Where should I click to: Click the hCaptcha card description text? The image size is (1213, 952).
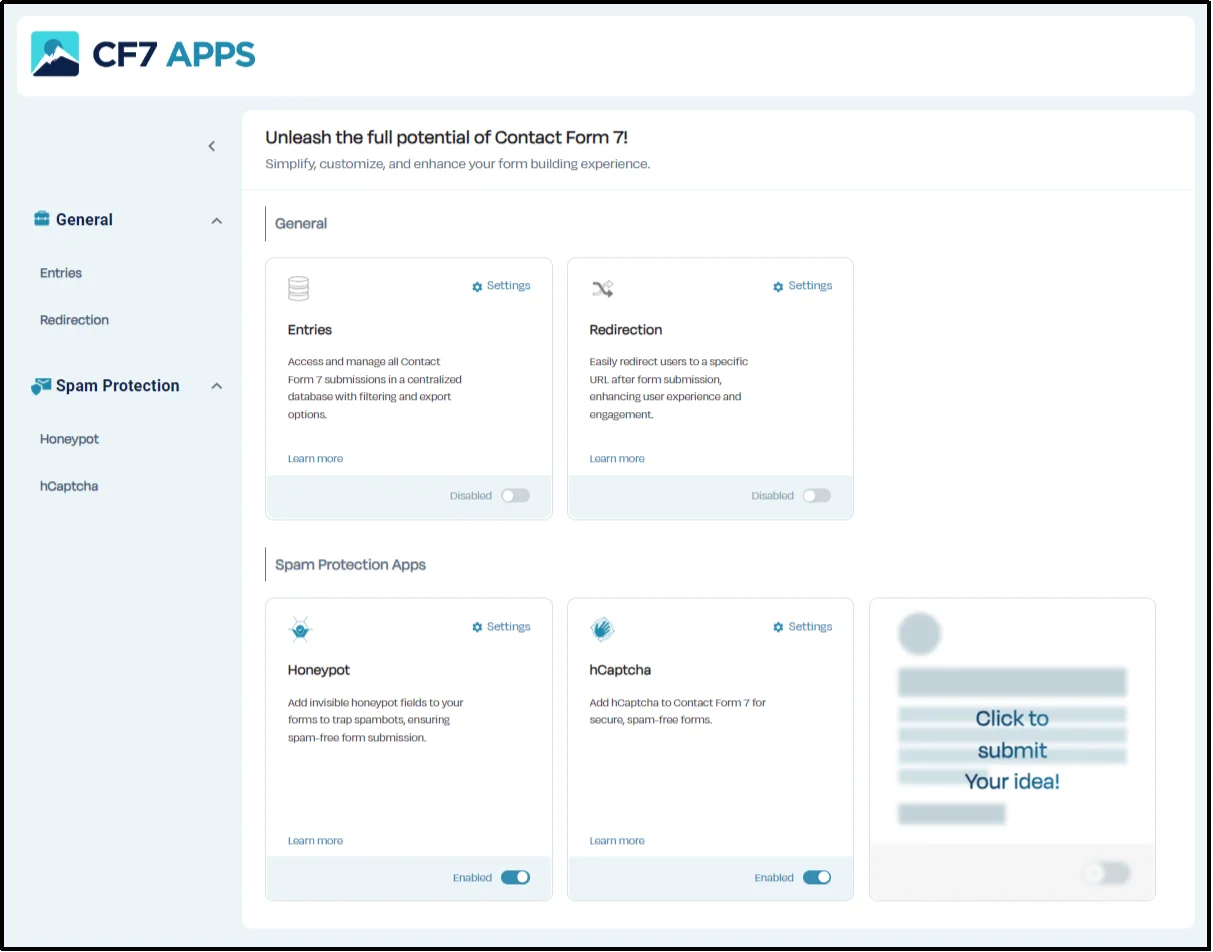click(678, 711)
